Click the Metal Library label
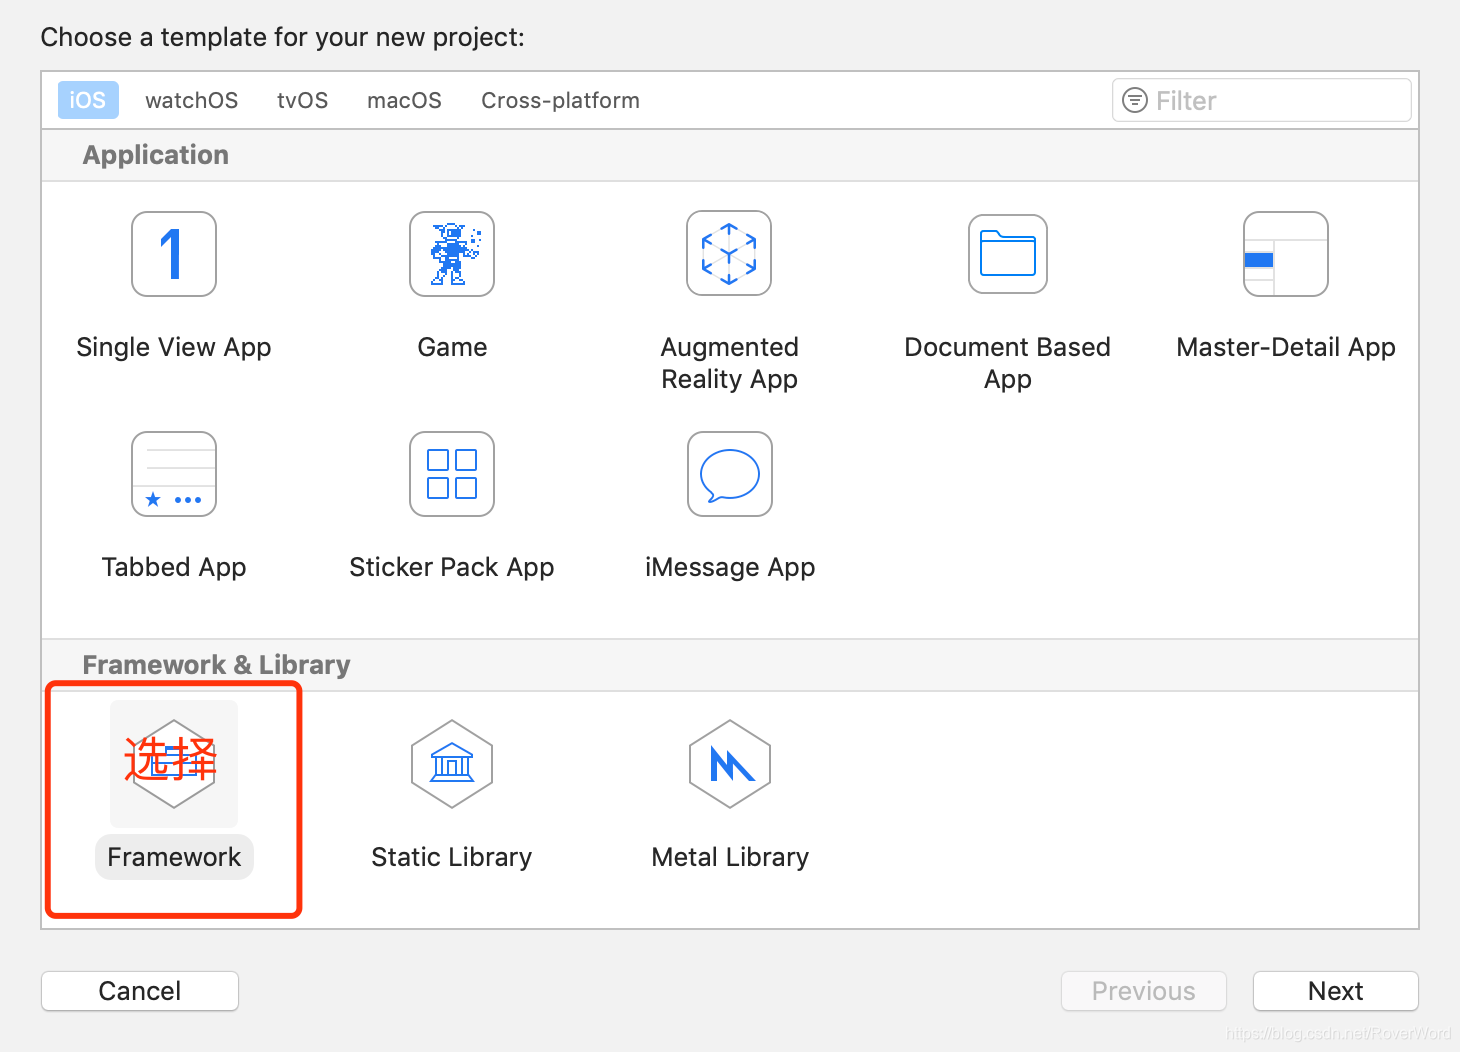 [730, 857]
